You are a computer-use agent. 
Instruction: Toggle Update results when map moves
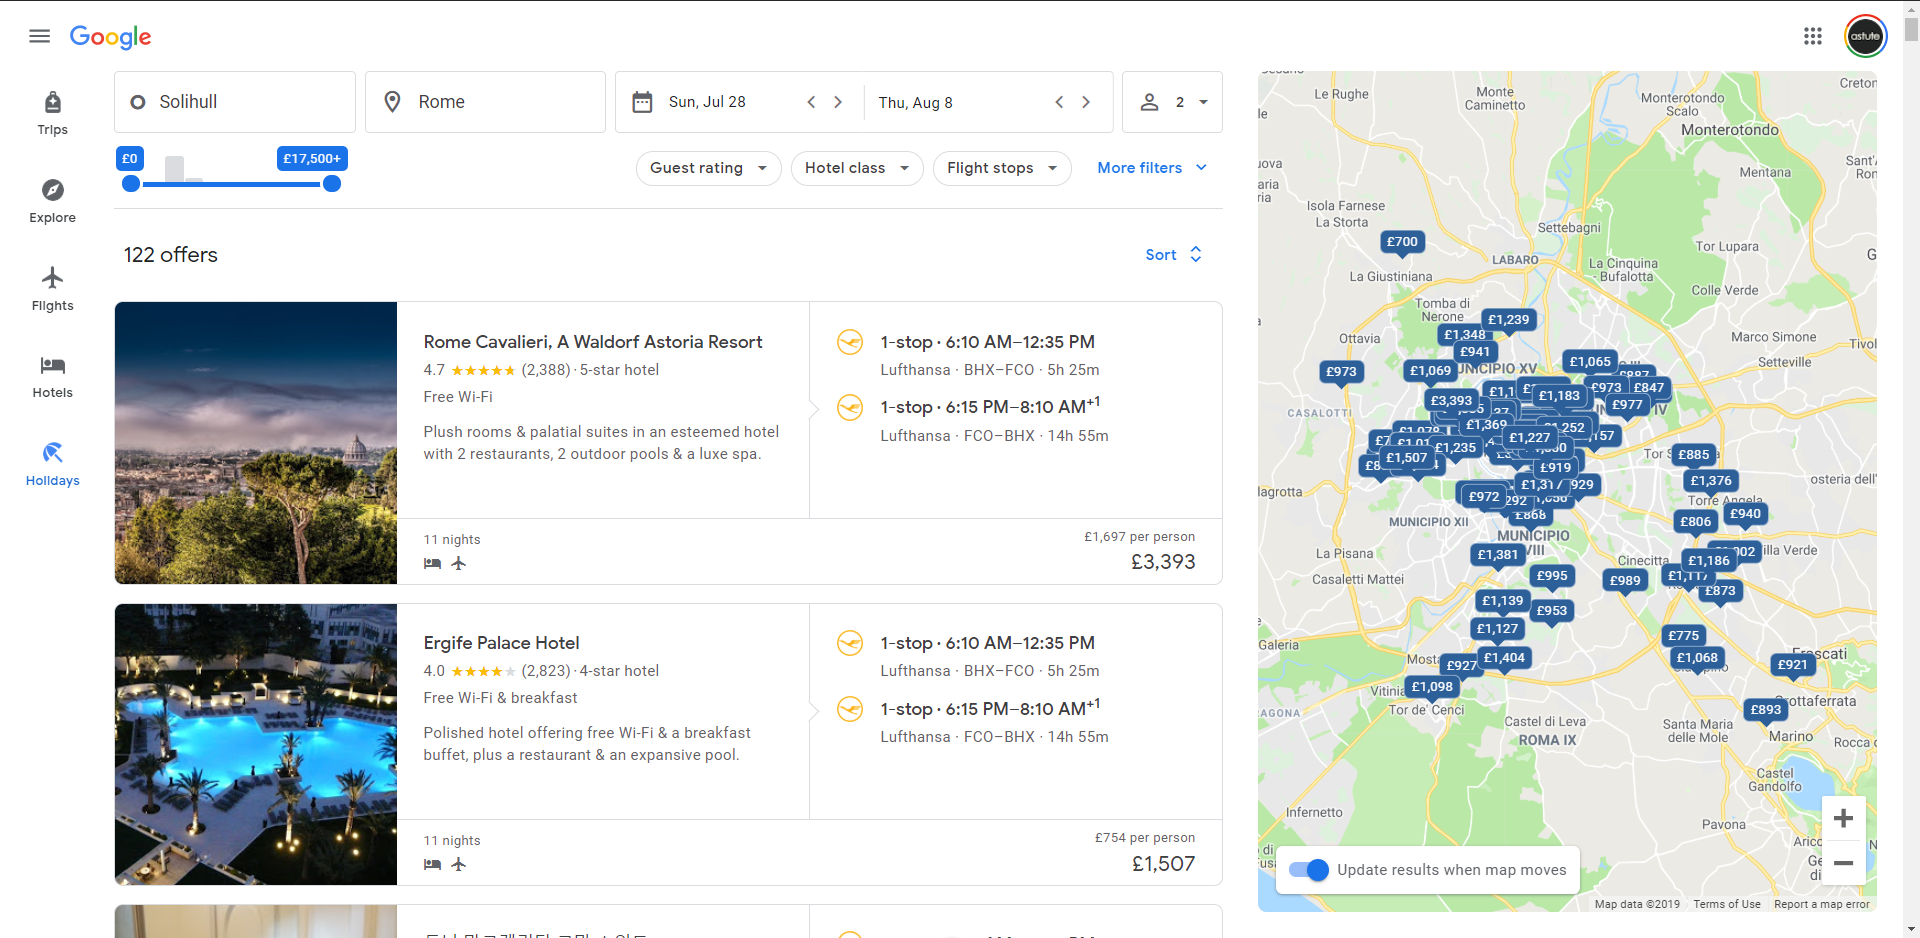click(1308, 870)
